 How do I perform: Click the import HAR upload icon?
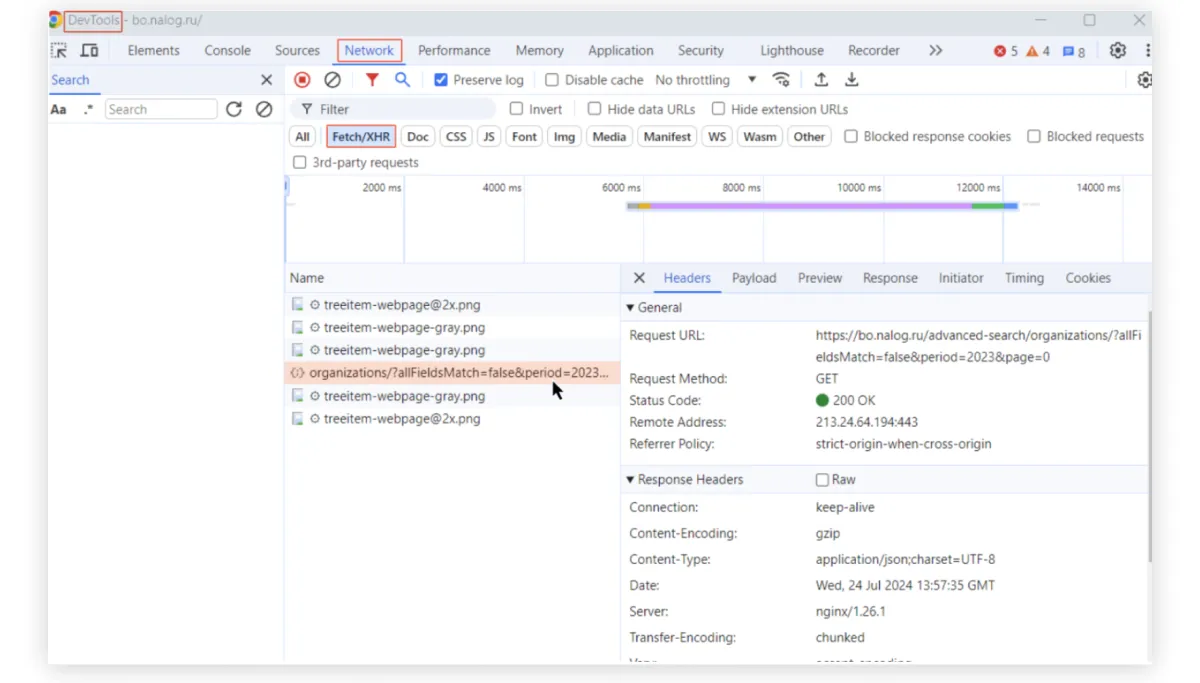click(821, 80)
